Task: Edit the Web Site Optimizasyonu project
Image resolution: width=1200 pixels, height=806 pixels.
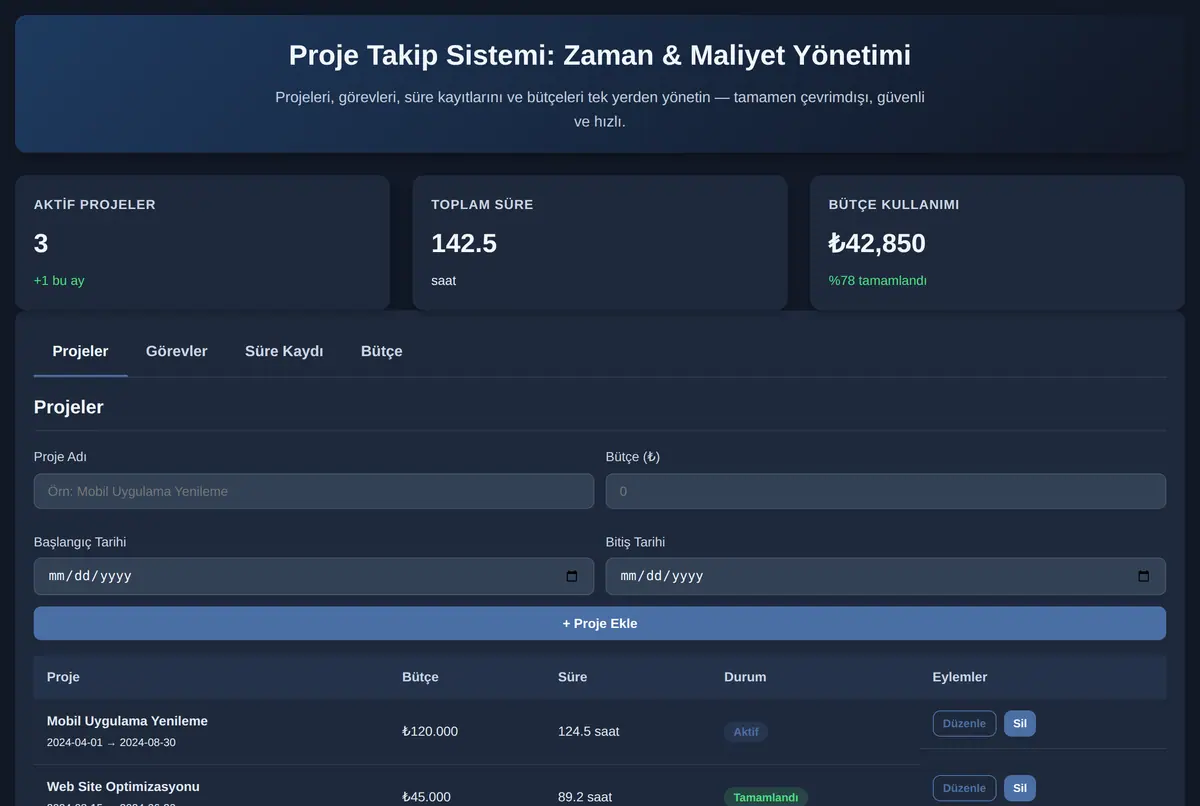Action: pos(965,788)
